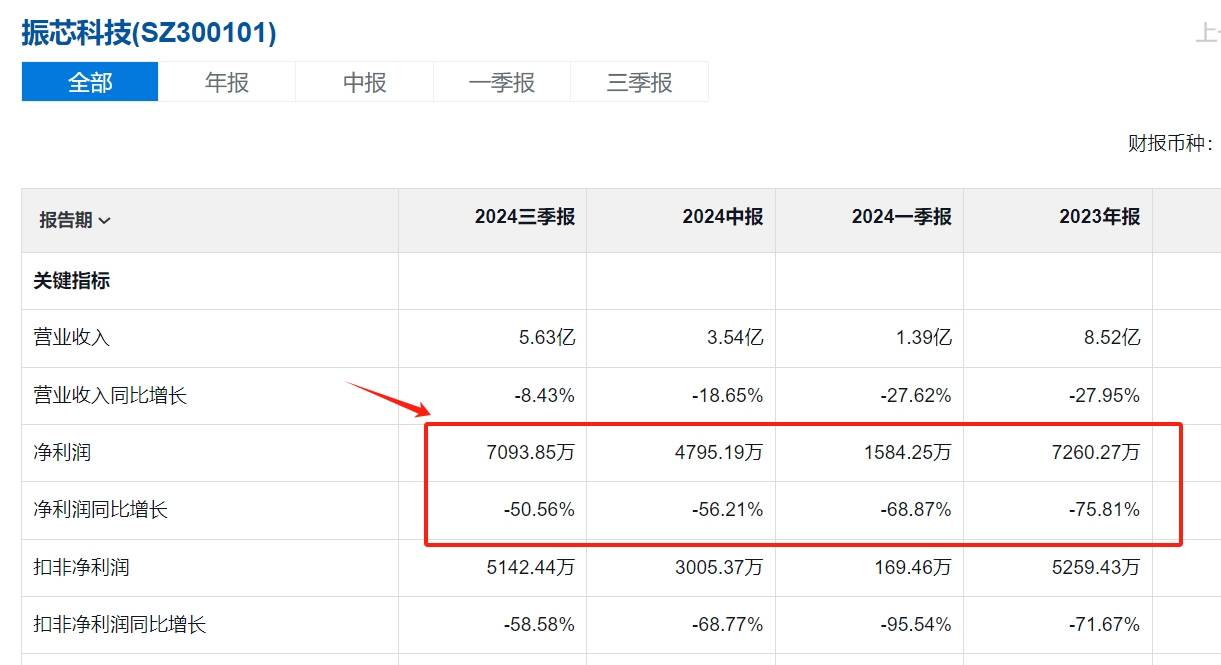
Task: Click the -18.65% growth cell
Action: pos(727,396)
